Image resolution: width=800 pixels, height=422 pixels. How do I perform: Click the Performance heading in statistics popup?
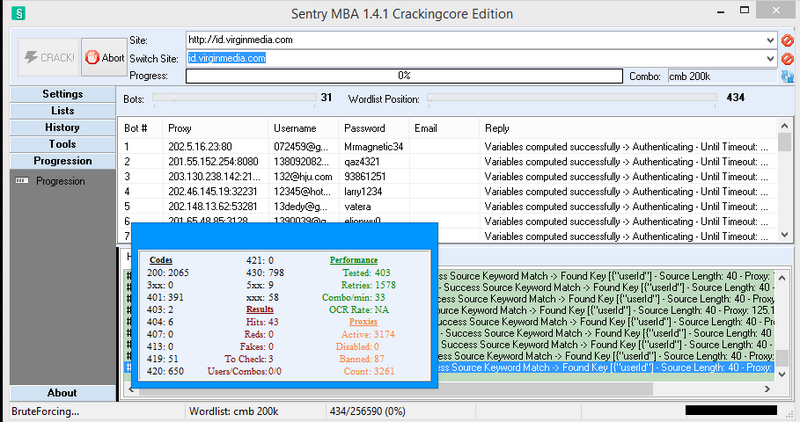tap(354, 260)
